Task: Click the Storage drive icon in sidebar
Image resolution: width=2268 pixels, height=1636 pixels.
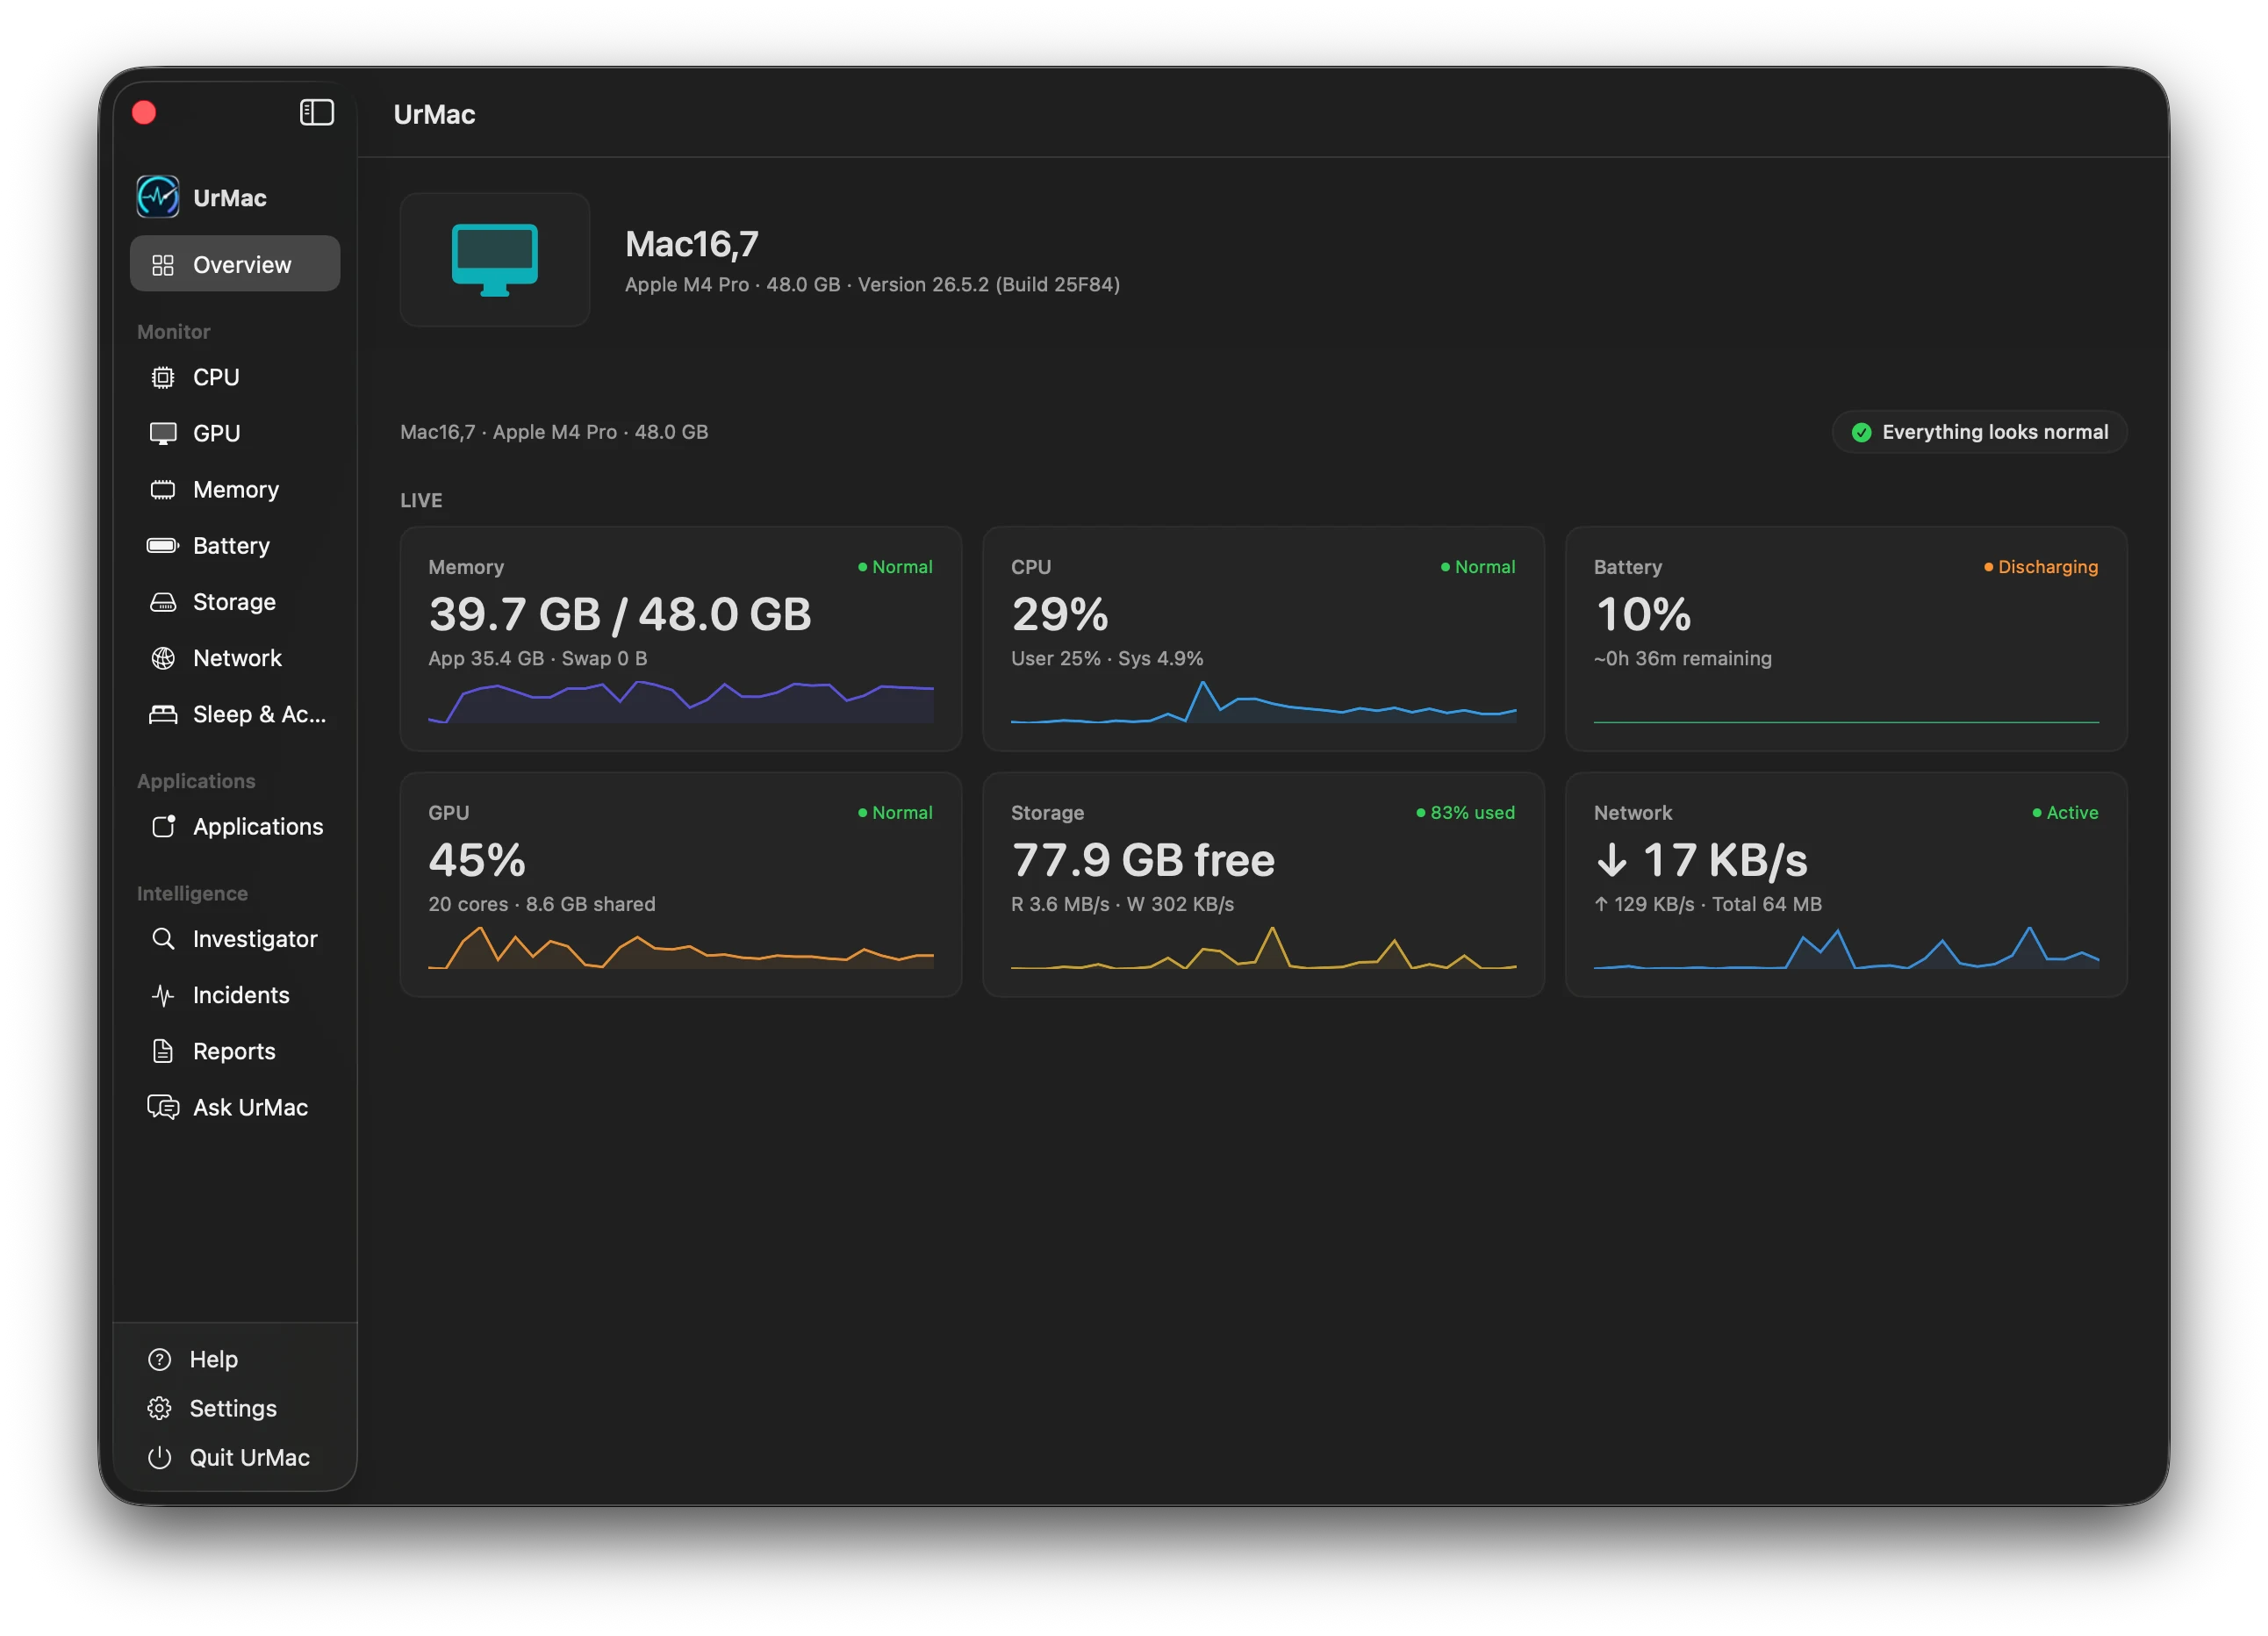Action: pos(162,601)
